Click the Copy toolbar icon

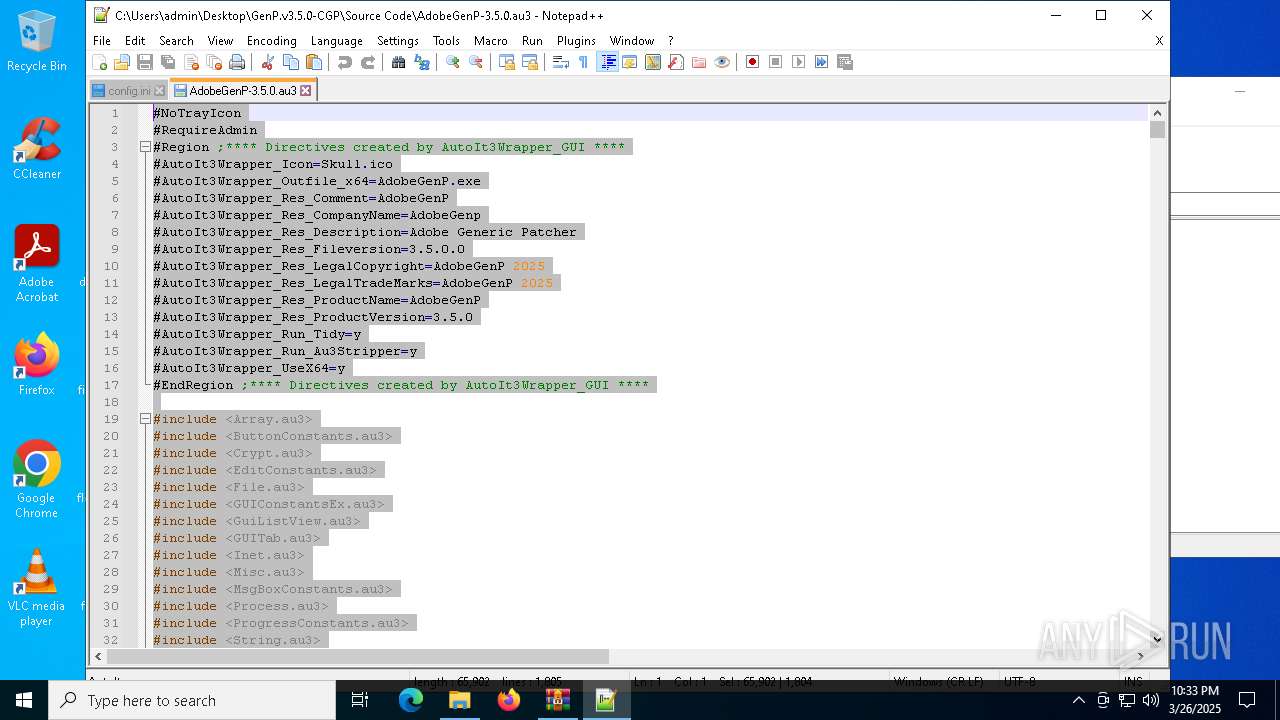pyautogui.click(x=291, y=62)
